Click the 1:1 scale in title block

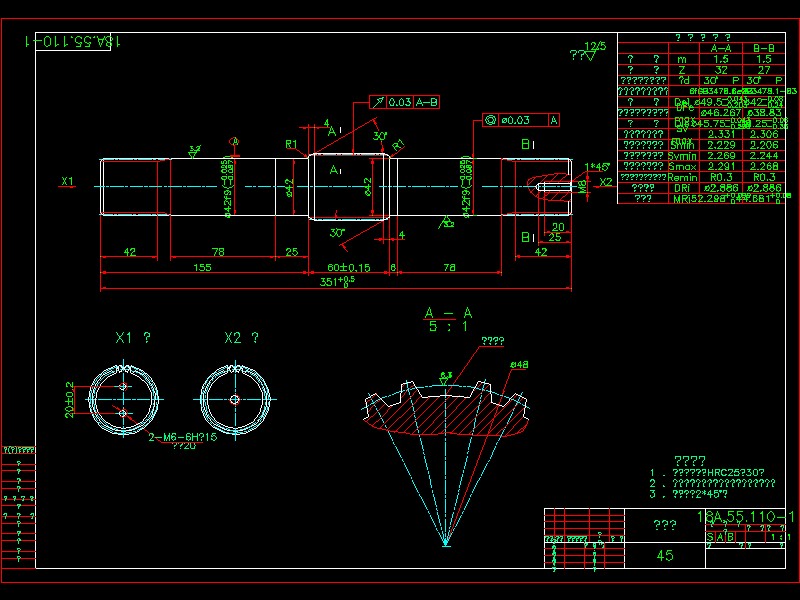781,537
